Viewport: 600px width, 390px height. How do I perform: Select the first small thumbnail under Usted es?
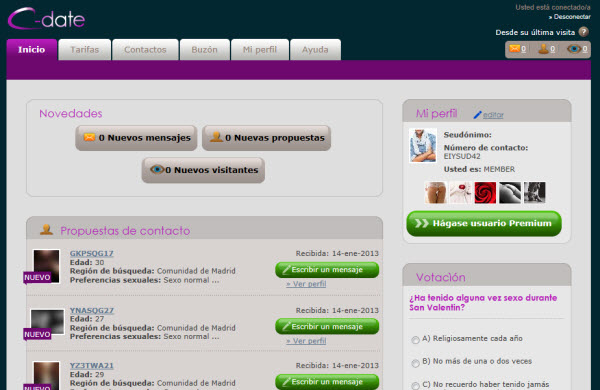pos(435,193)
